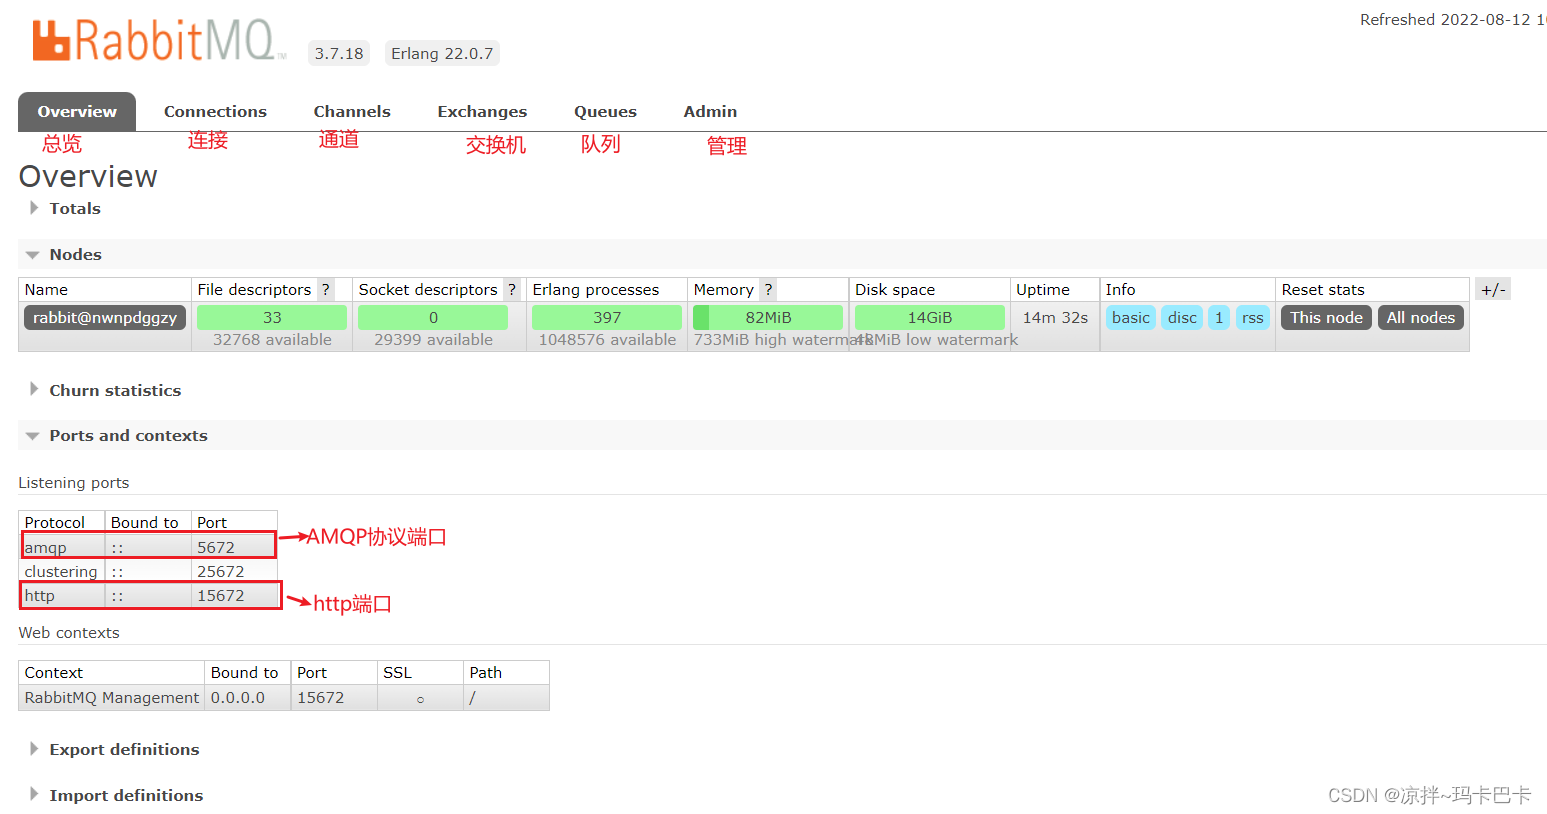This screenshot has height=814, width=1547.
Task: Click the disc info tag
Action: 1182,318
